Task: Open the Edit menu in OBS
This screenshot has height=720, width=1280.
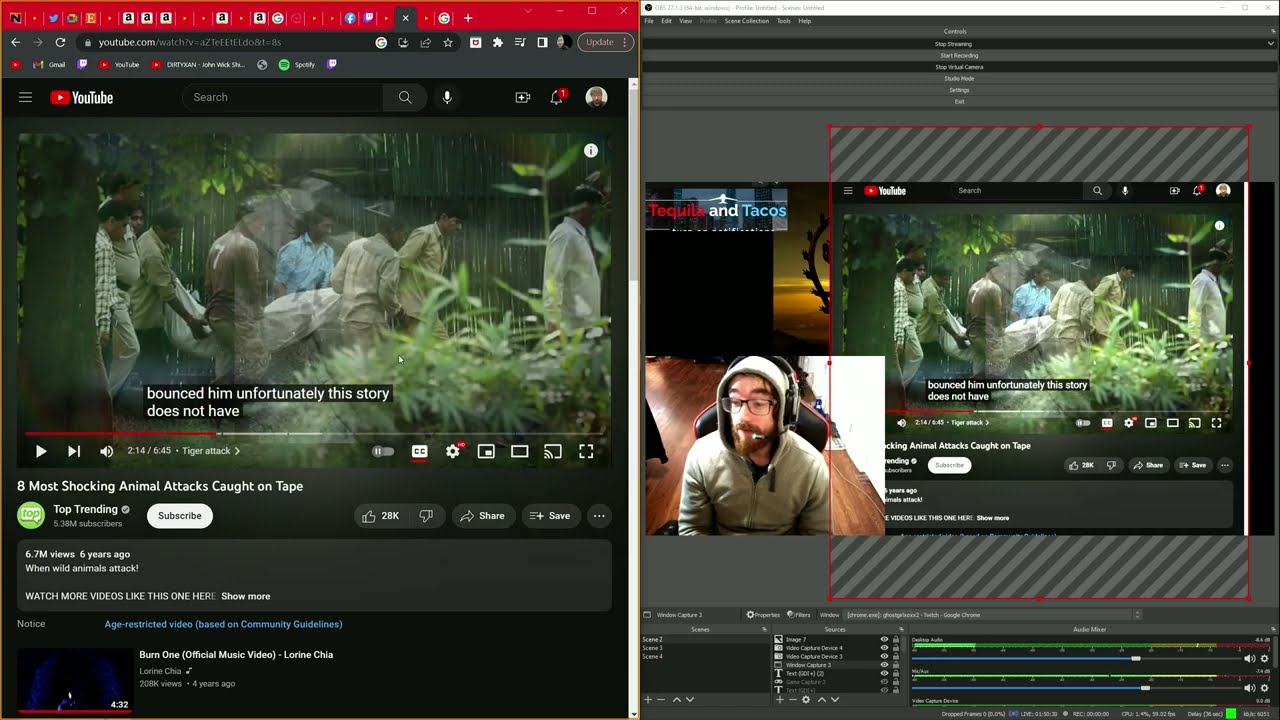Action: click(666, 21)
